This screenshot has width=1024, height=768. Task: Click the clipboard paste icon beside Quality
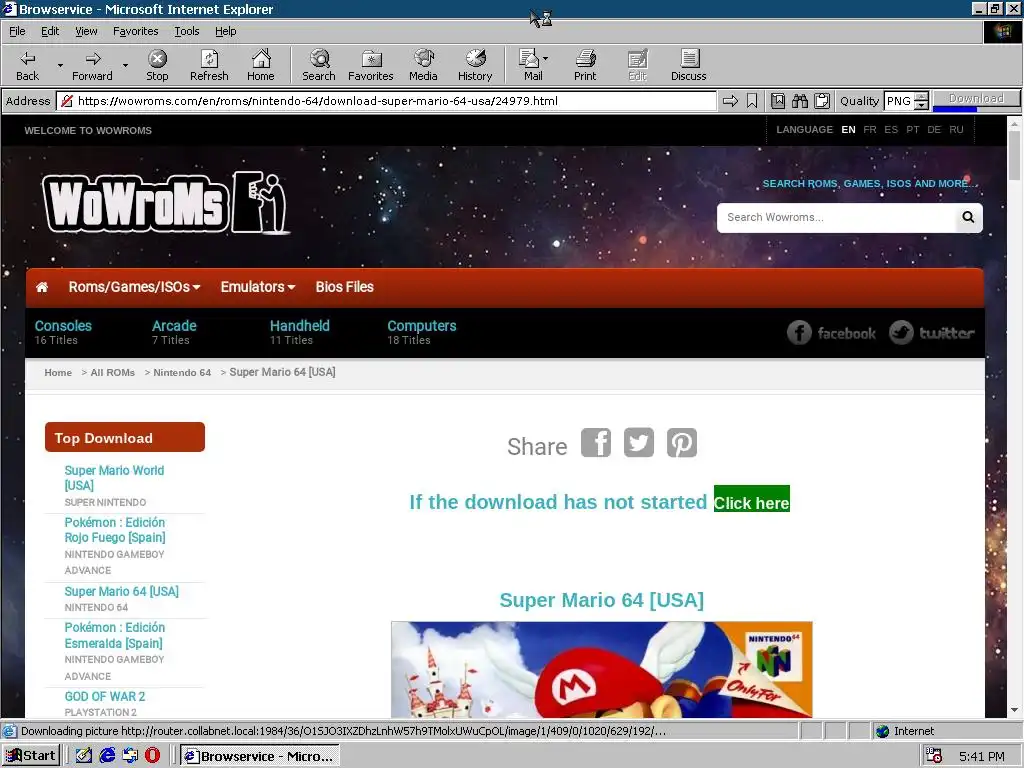[822, 101]
